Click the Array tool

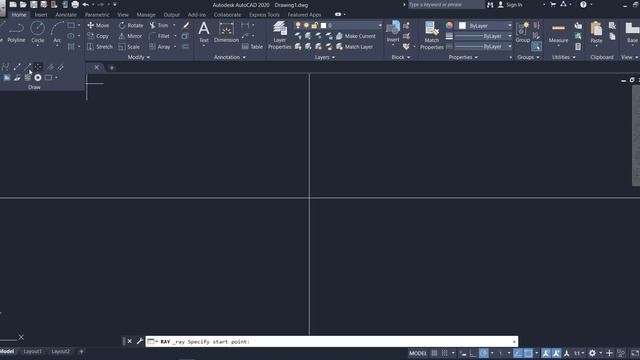coord(160,47)
